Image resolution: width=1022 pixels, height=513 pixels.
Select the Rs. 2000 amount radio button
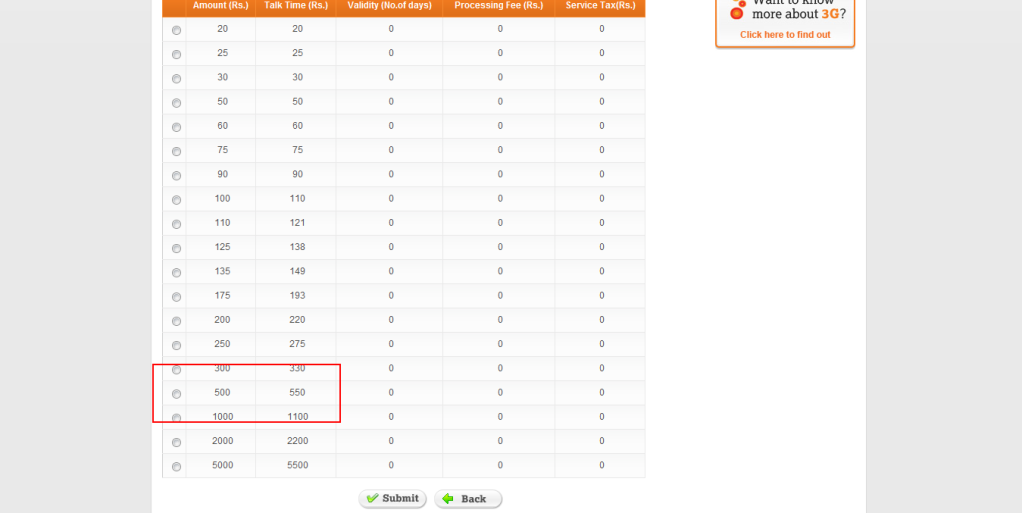coord(177,442)
